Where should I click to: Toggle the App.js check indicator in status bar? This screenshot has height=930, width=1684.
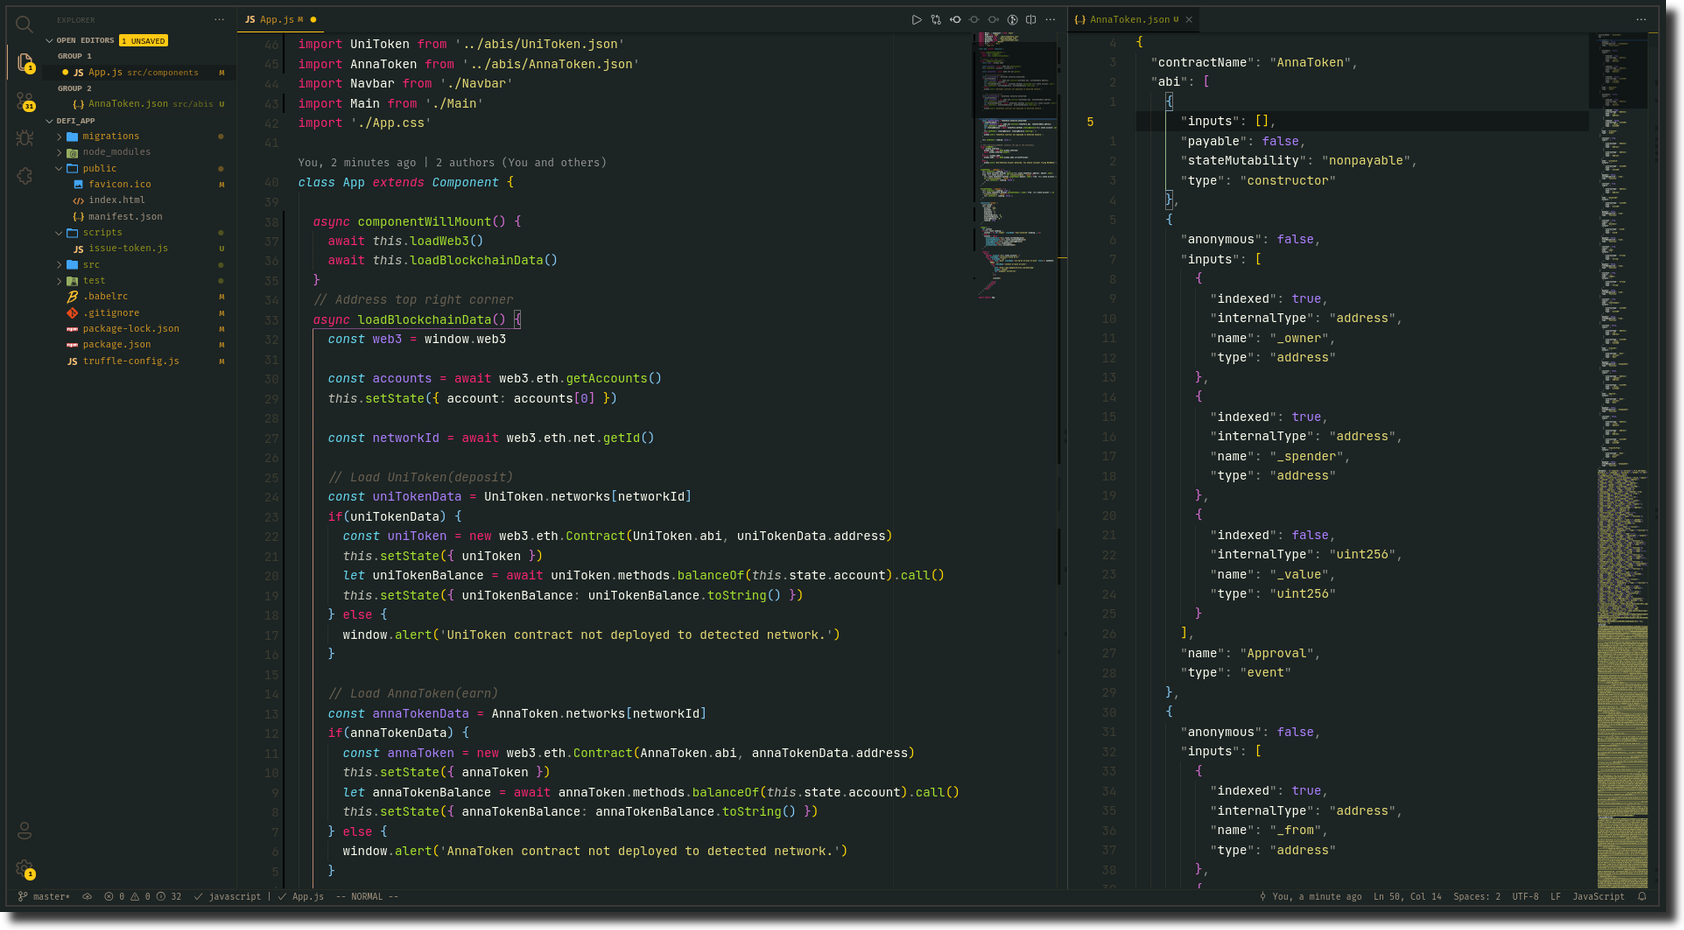tap(301, 896)
